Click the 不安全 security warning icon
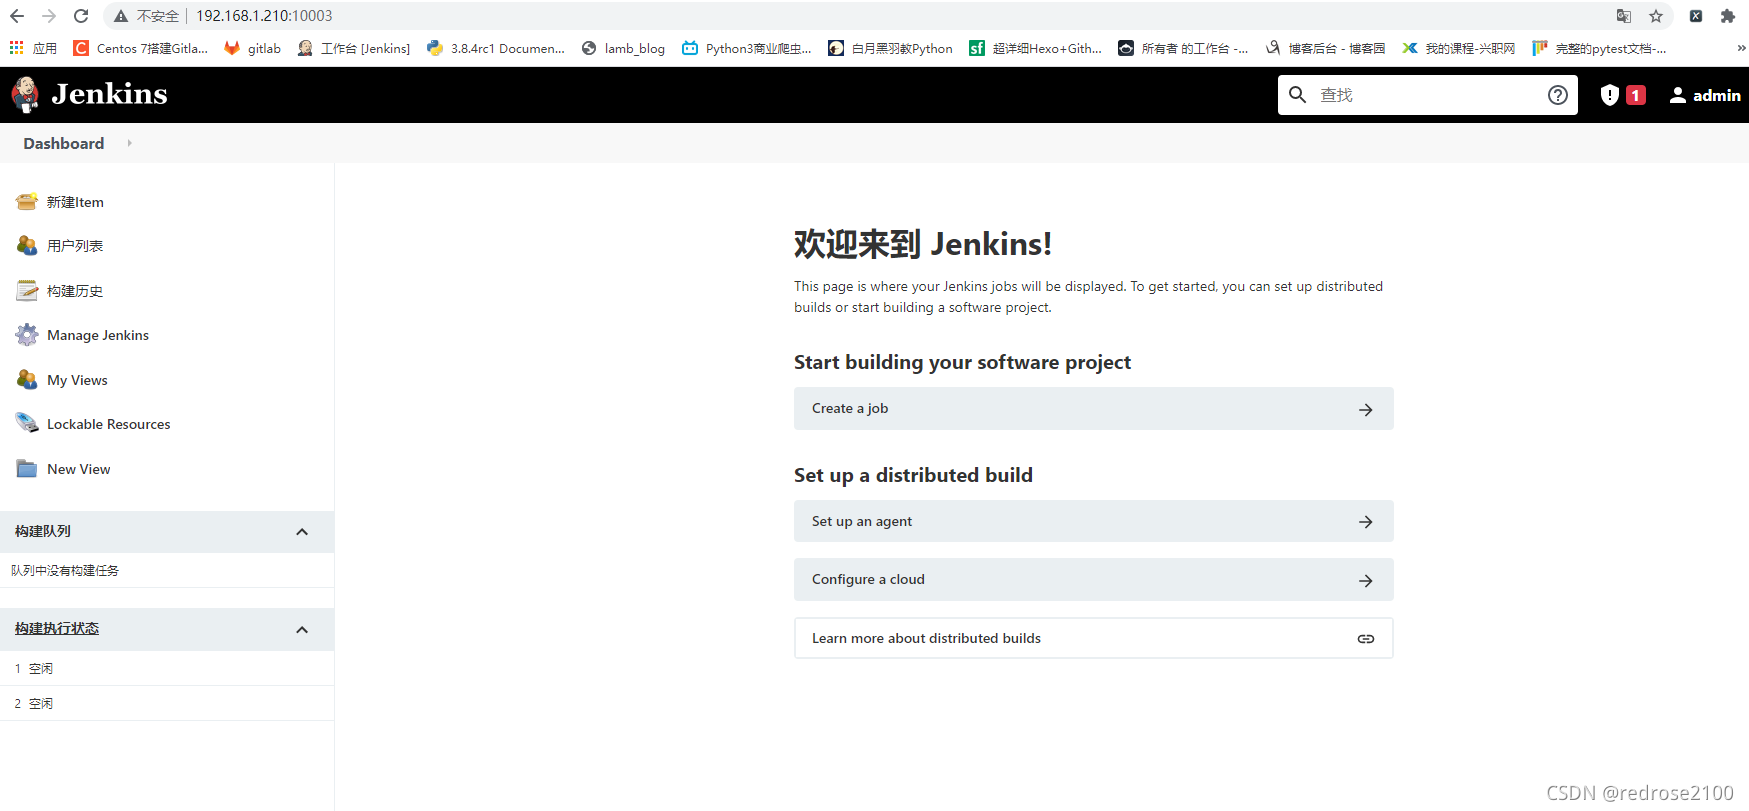Screen dimensions: 1749x811 (x=121, y=16)
